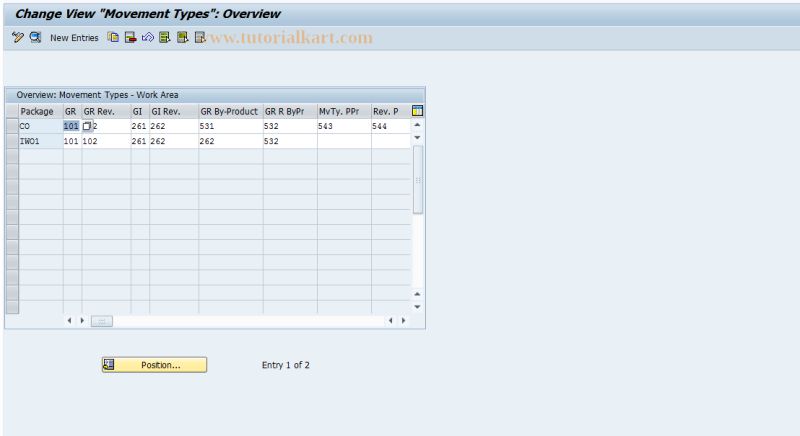Click New Entries in the toolbar
This screenshot has height=436, width=800.
point(74,38)
